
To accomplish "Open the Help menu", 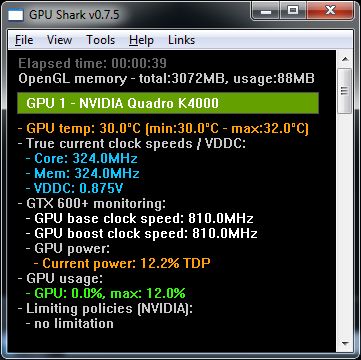I will (141, 40).
